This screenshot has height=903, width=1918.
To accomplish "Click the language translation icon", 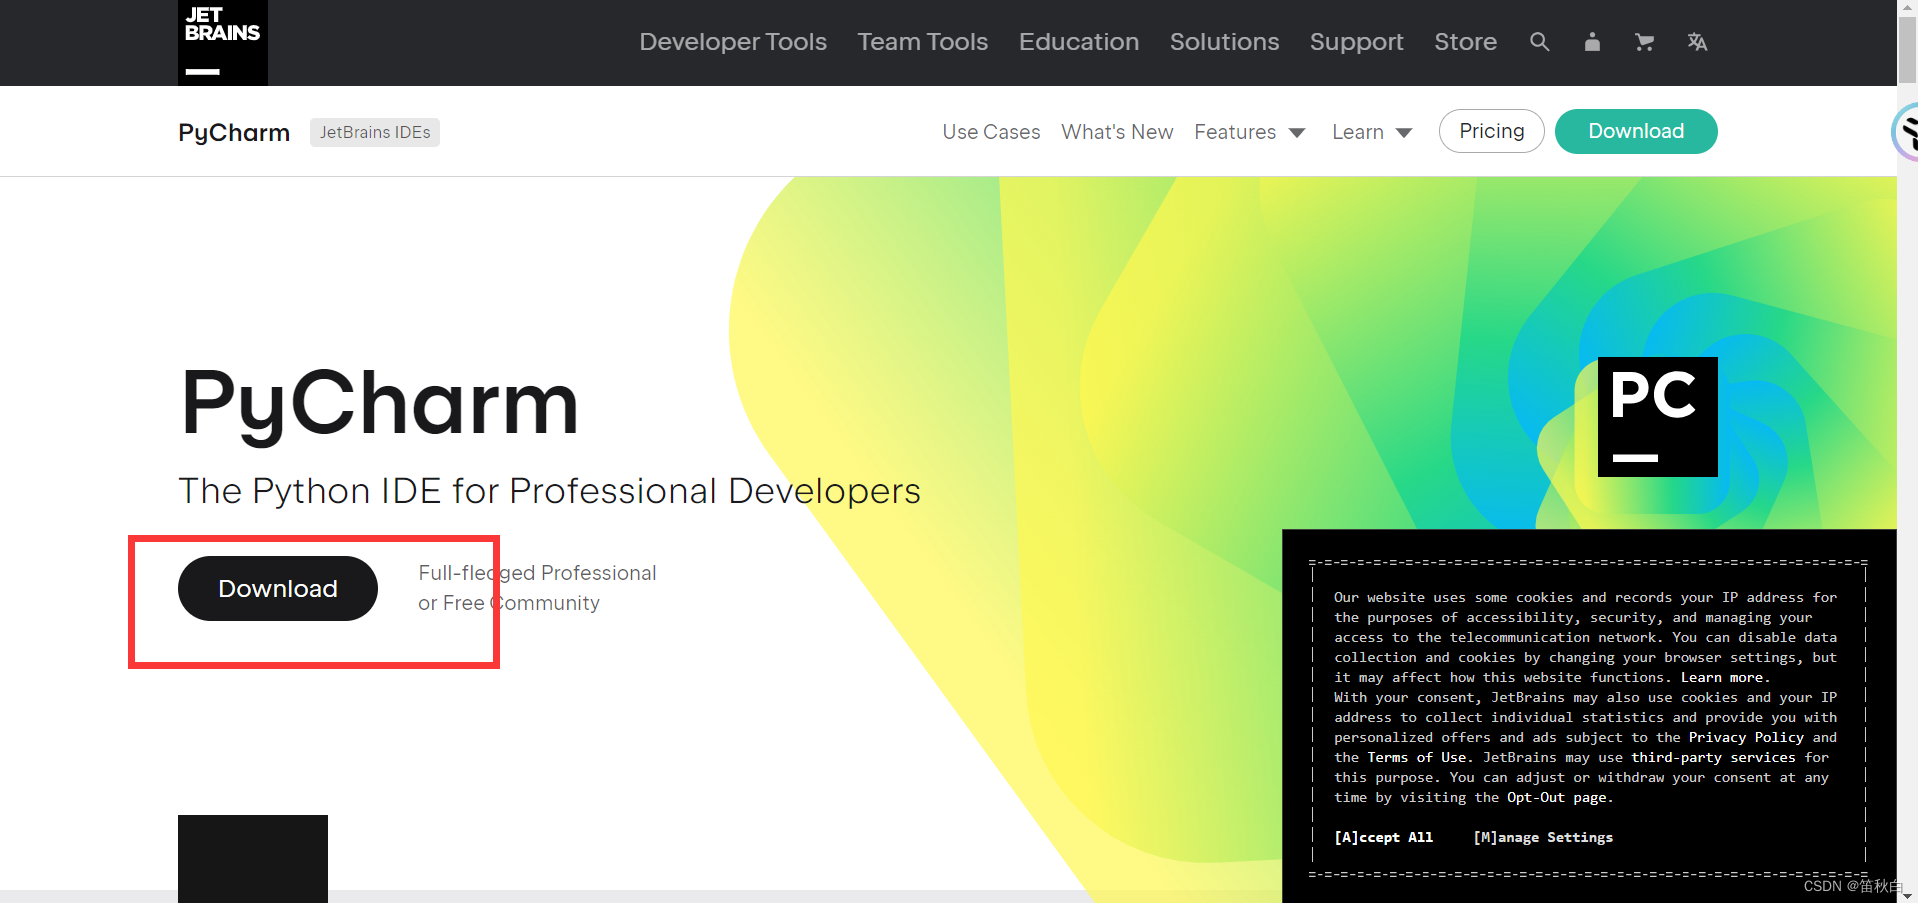I will point(1697,42).
